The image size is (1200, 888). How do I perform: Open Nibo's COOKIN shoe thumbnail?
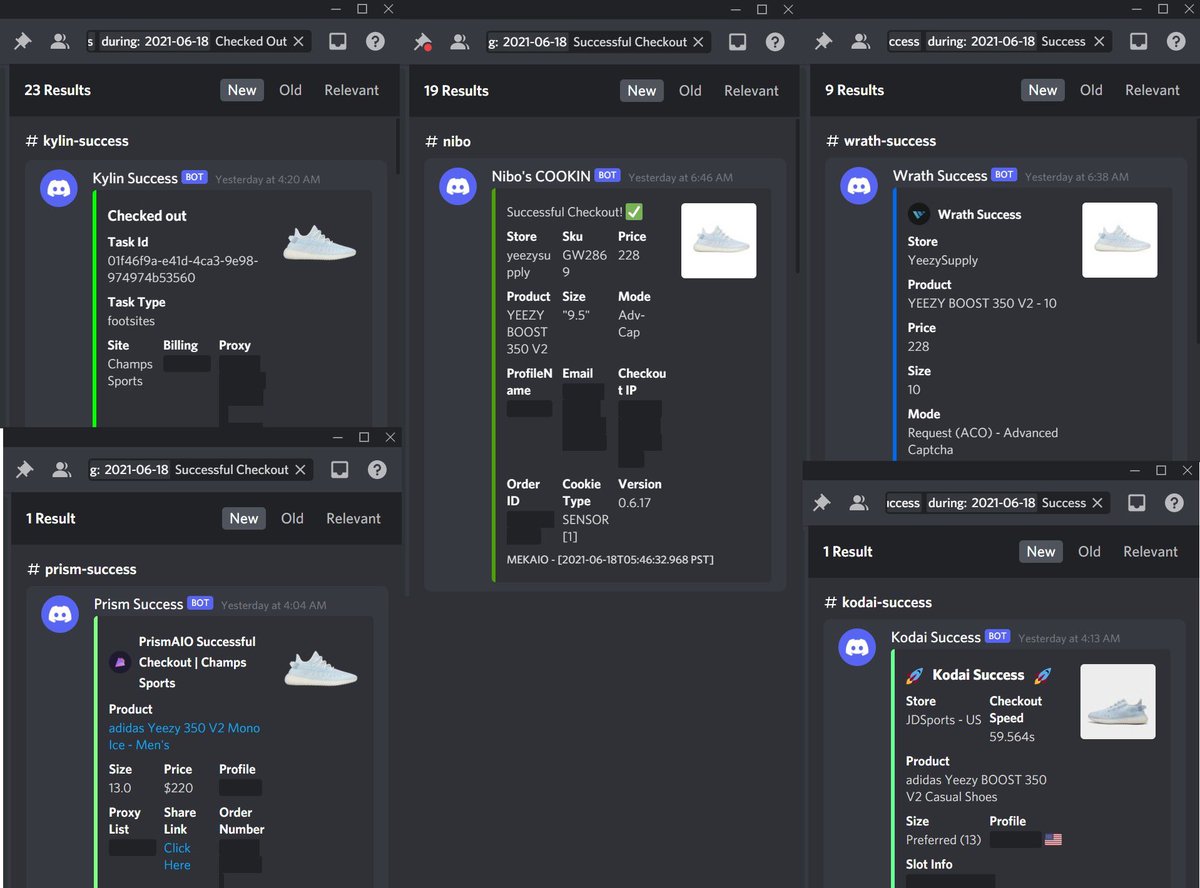pyautogui.click(x=718, y=241)
